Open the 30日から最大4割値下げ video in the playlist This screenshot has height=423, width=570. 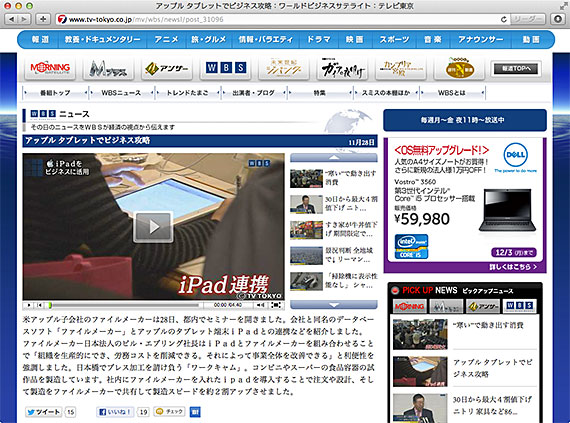click(x=334, y=204)
